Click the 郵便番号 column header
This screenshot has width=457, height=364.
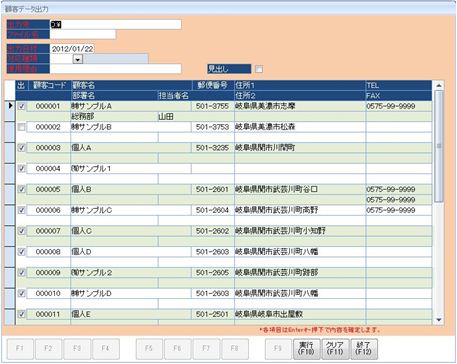tap(213, 85)
